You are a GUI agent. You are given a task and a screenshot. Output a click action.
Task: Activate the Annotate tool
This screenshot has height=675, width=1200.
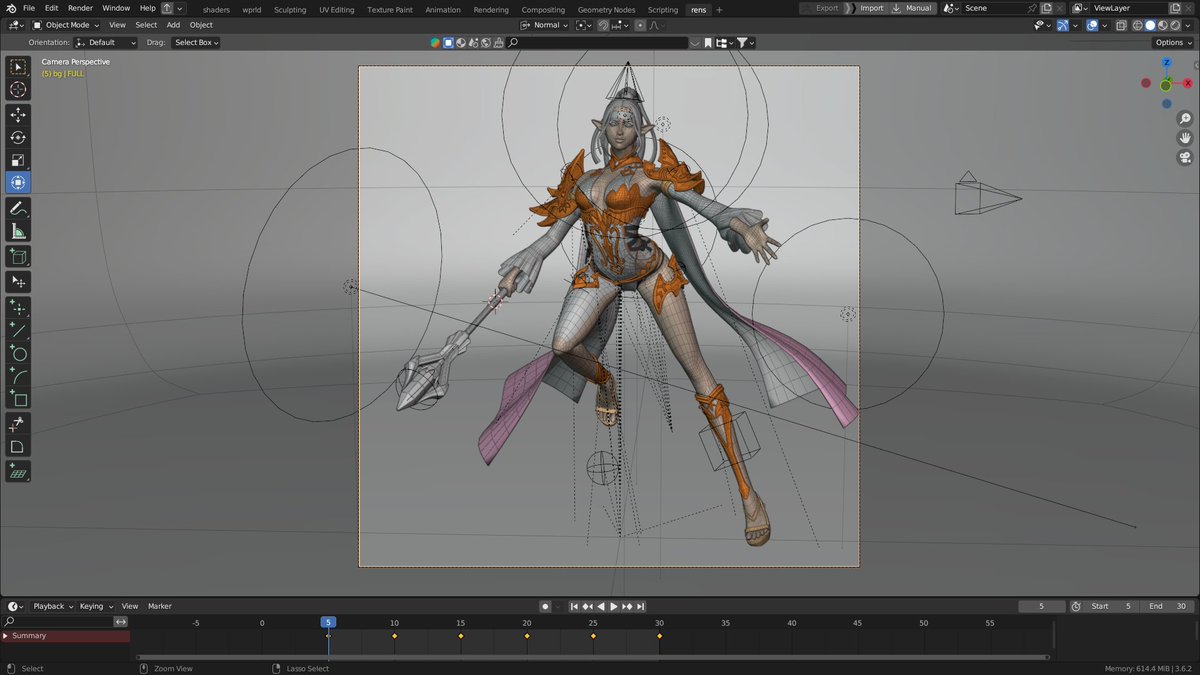pyautogui.click(x=18, y=208)
